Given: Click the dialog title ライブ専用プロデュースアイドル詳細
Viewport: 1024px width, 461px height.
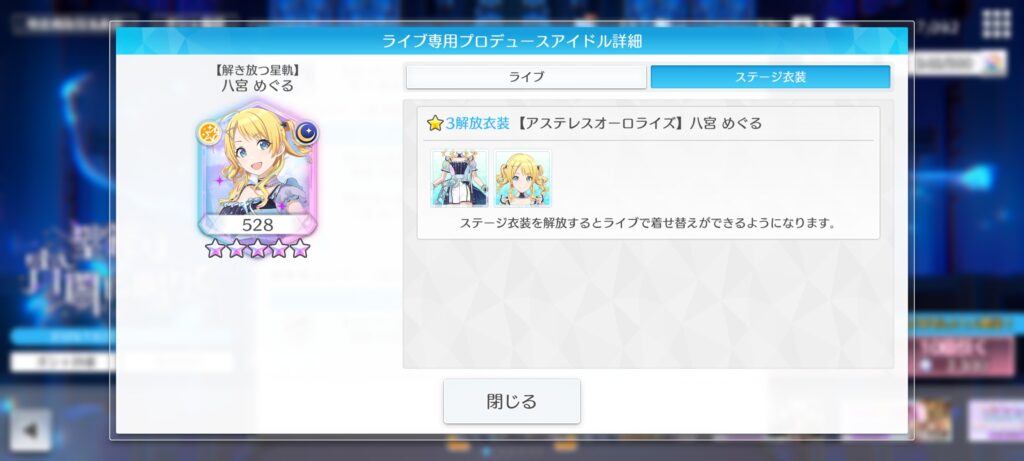Looking at the screenshot, I should [511, 41].
